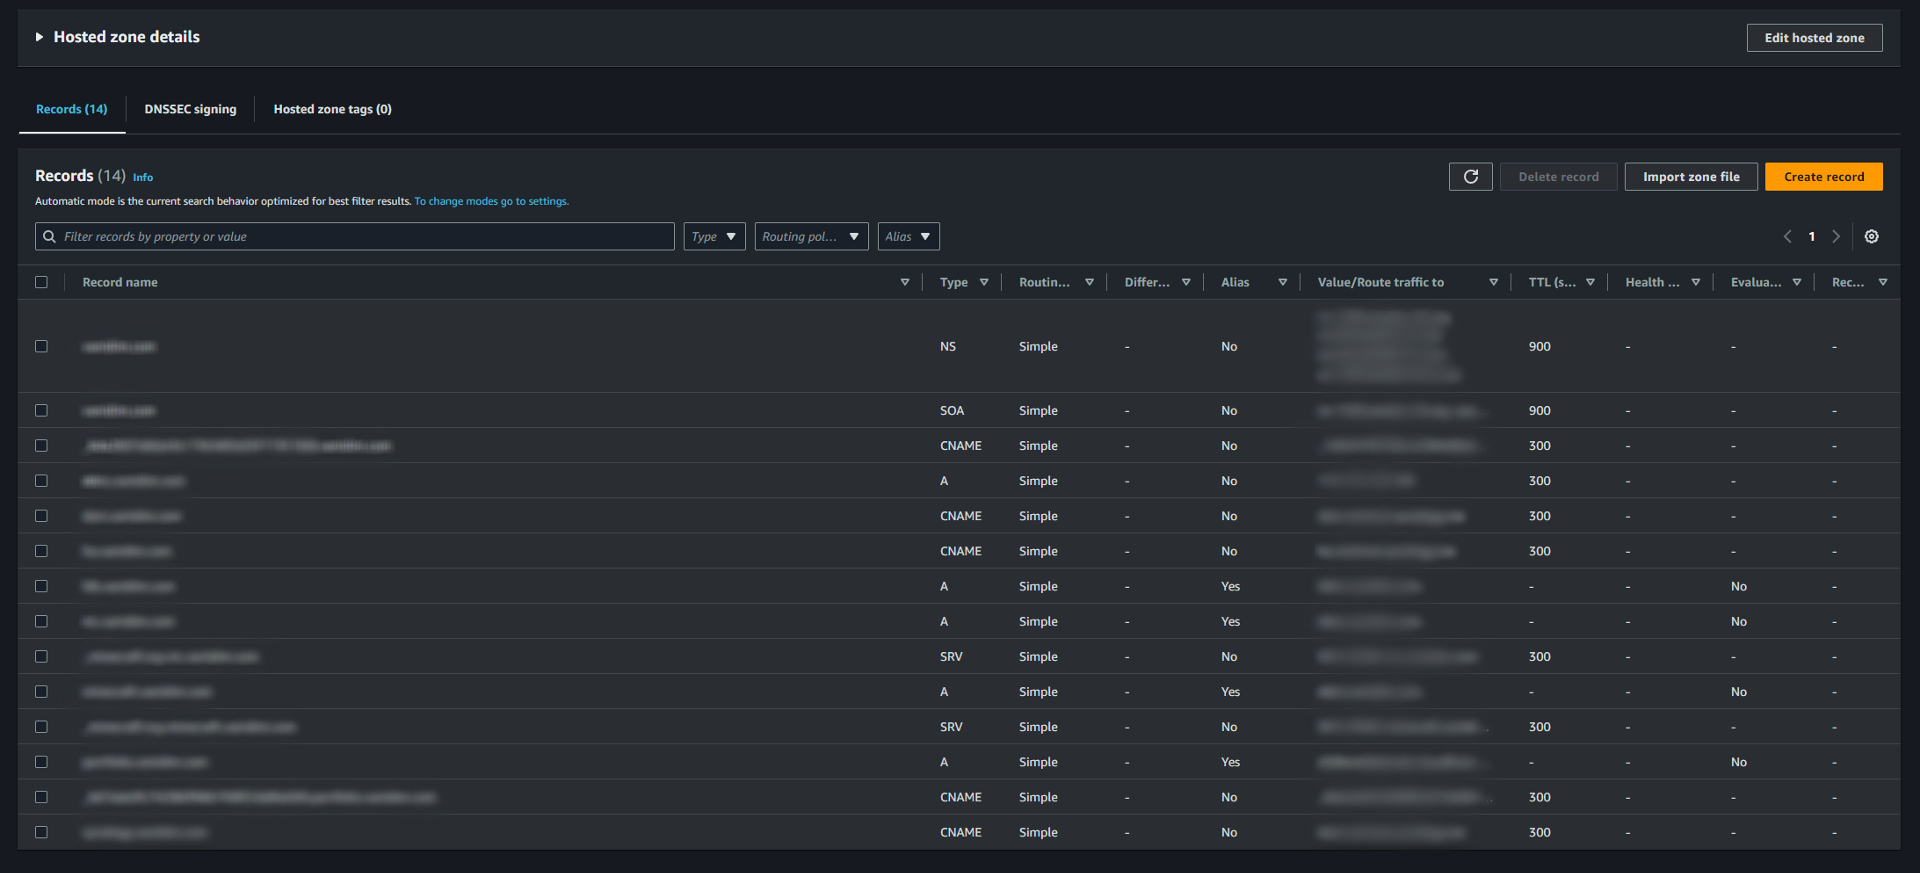Select the NS record checkbox
The height and width of the screenshot is (873, 1920).
[41, 346]
